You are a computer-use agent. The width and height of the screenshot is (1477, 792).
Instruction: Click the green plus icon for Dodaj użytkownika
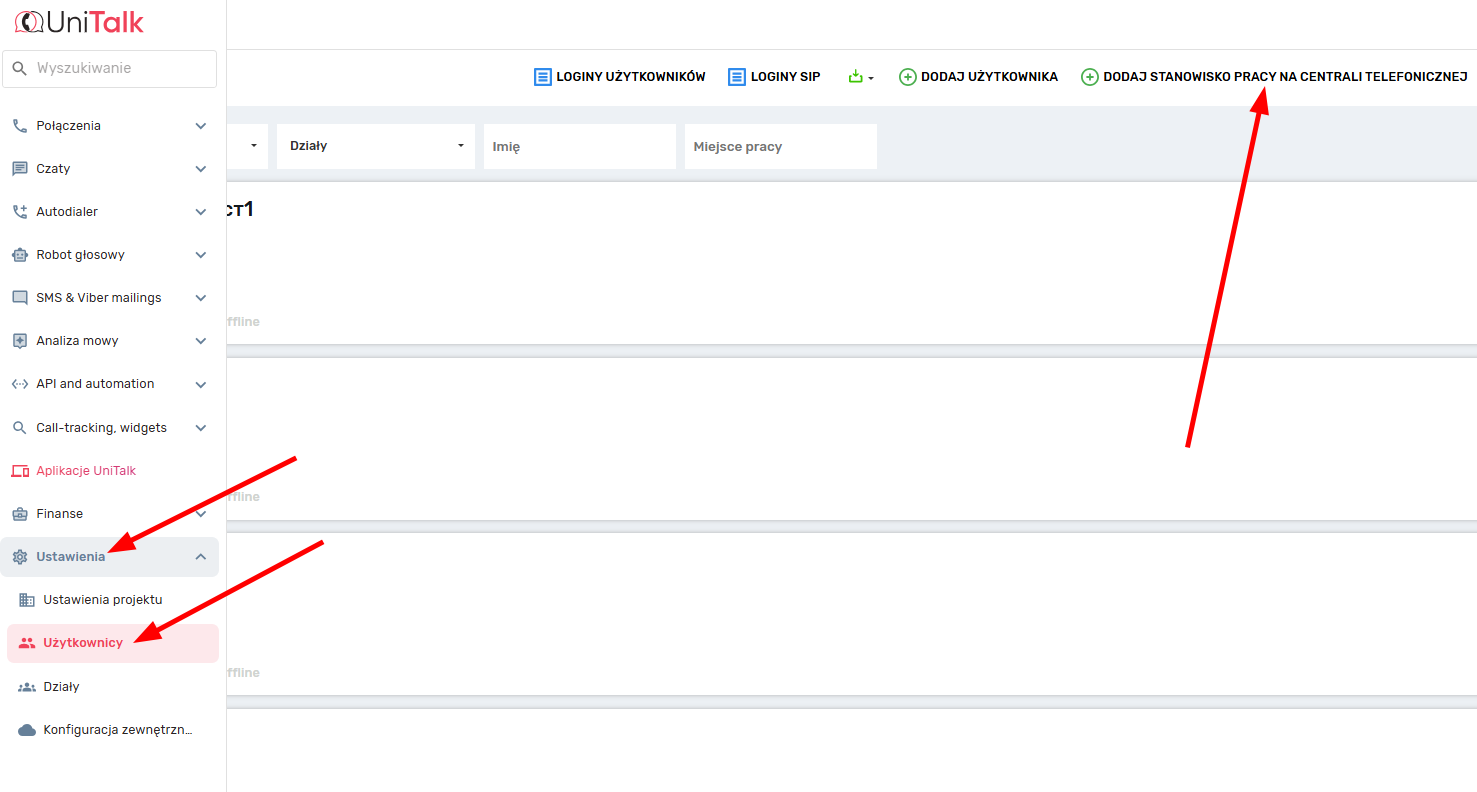908,77
